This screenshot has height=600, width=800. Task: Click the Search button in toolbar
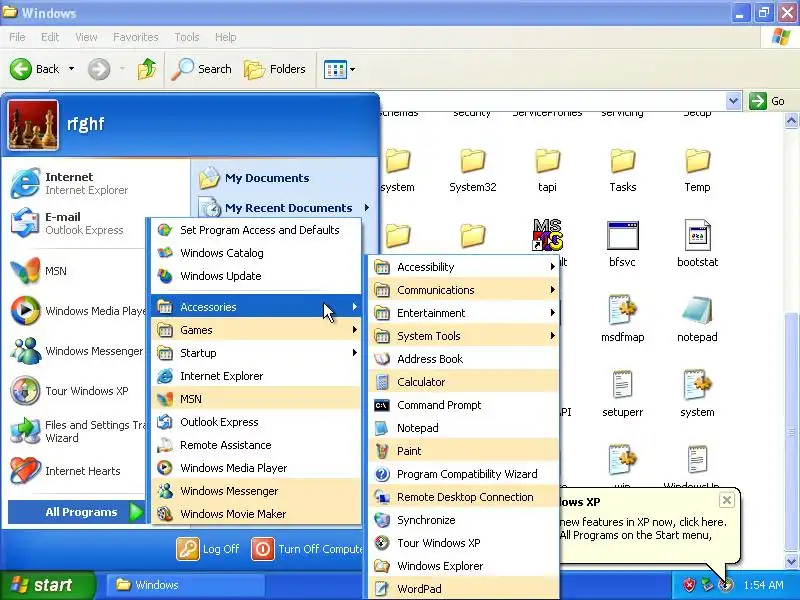point(202,69)
